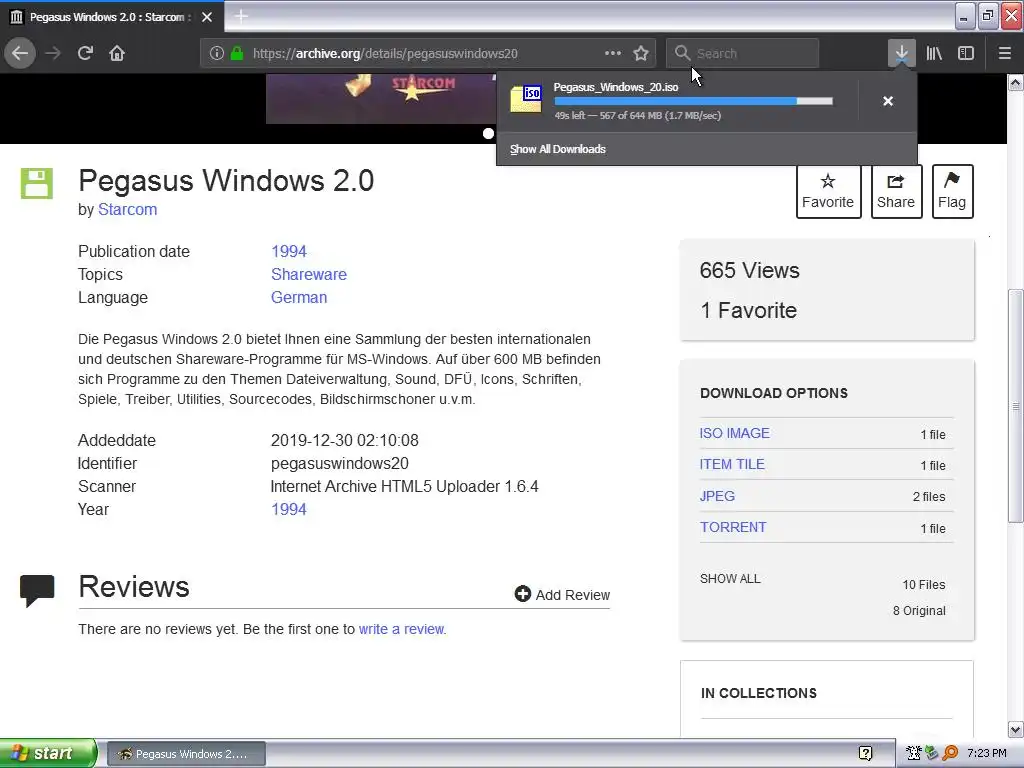The width and height of the screenshot is (1024, 768).
Task: Click the Starcom banner thumbnail
Action: pyautogui.click(x=381, y=98)
